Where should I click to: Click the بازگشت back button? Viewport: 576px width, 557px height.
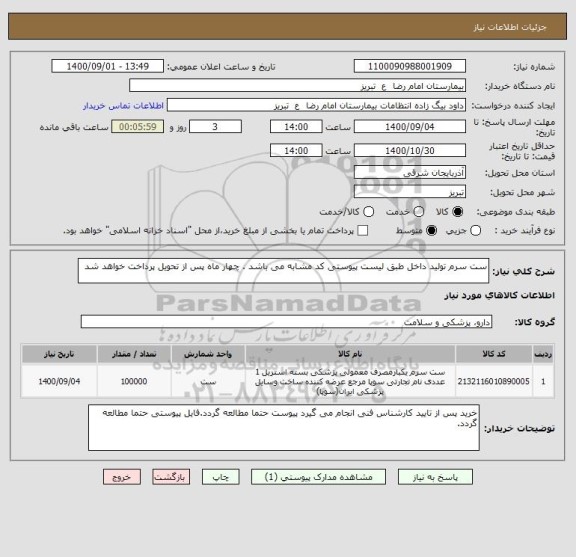(x=171, y=477)
